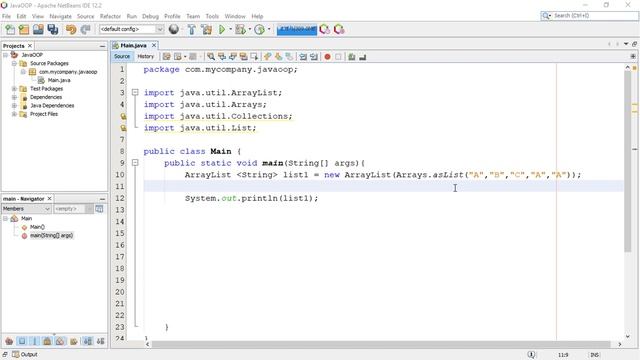640x360 pixels.
Task: Select the Projects panel tab
Action: (x=14, y=46)
